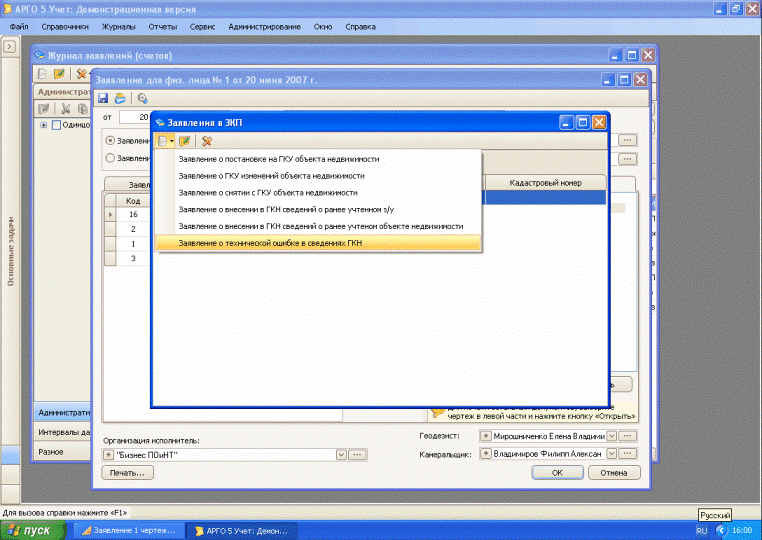Click the ellipsis button next to Геодезист field
Screen dimensions: 762x540
[627, 436]
